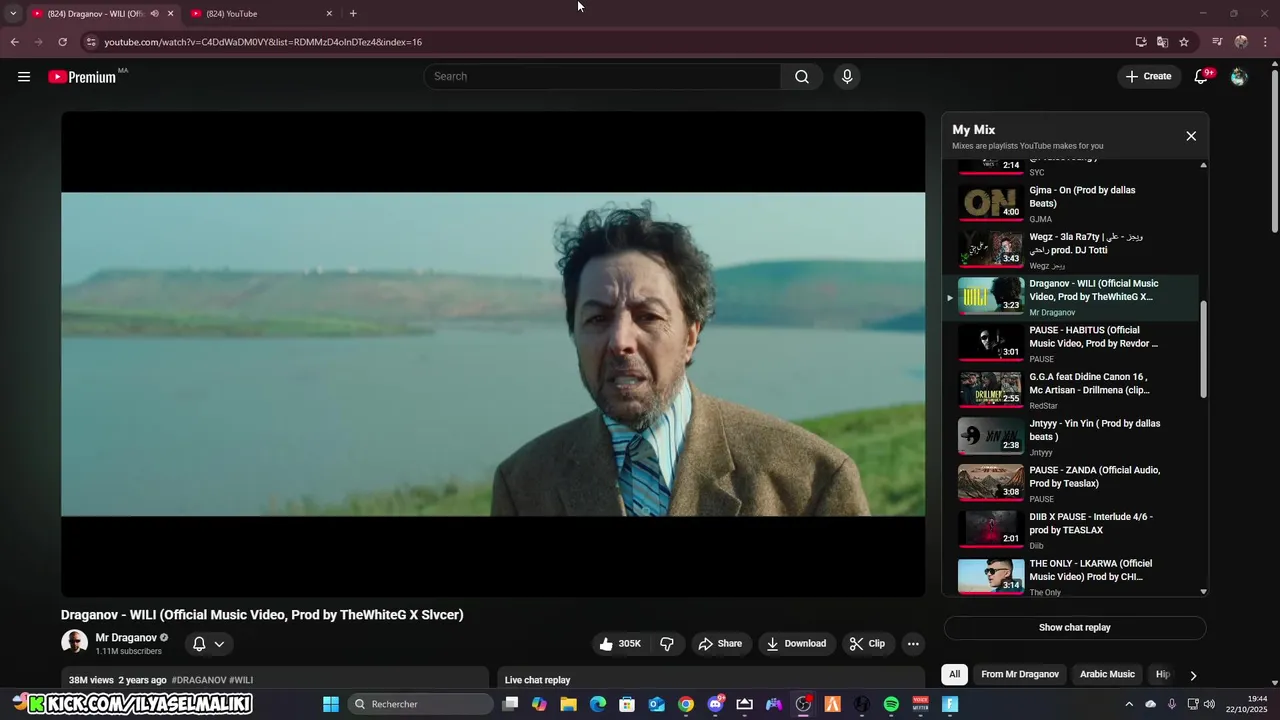Open YouTube notifications bell
The image size is (1280, 720).
[1202, 77]
